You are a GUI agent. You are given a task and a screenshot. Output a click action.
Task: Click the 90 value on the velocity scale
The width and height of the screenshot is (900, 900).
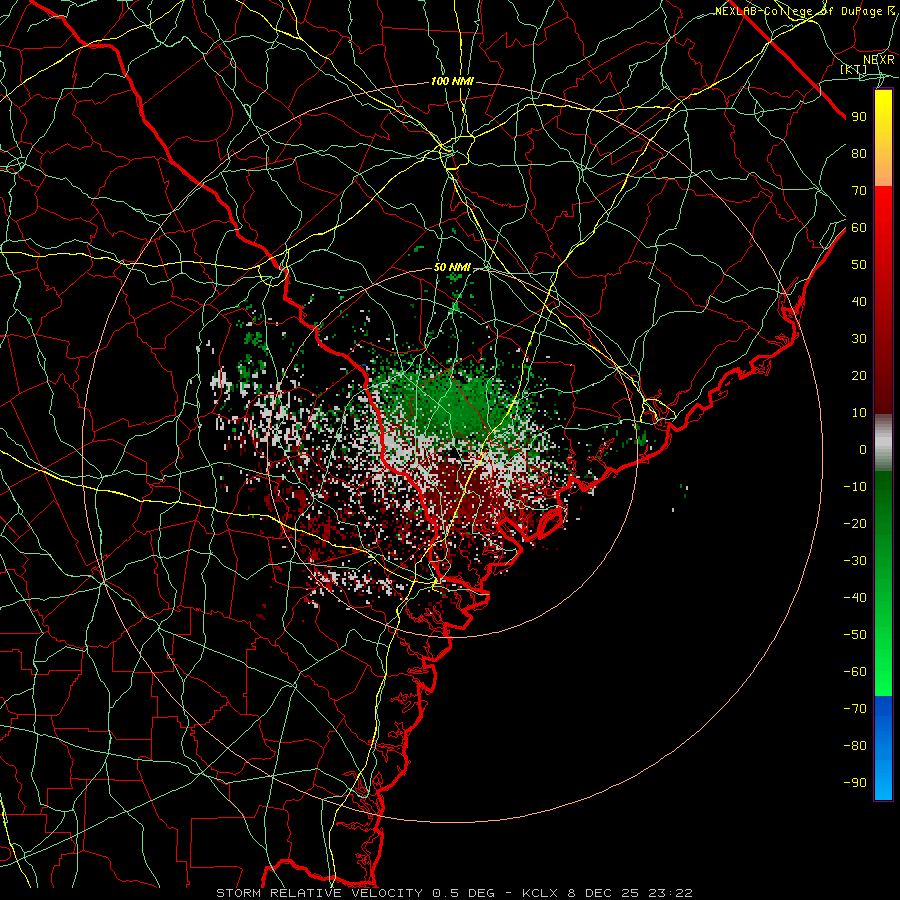[859, 117]
